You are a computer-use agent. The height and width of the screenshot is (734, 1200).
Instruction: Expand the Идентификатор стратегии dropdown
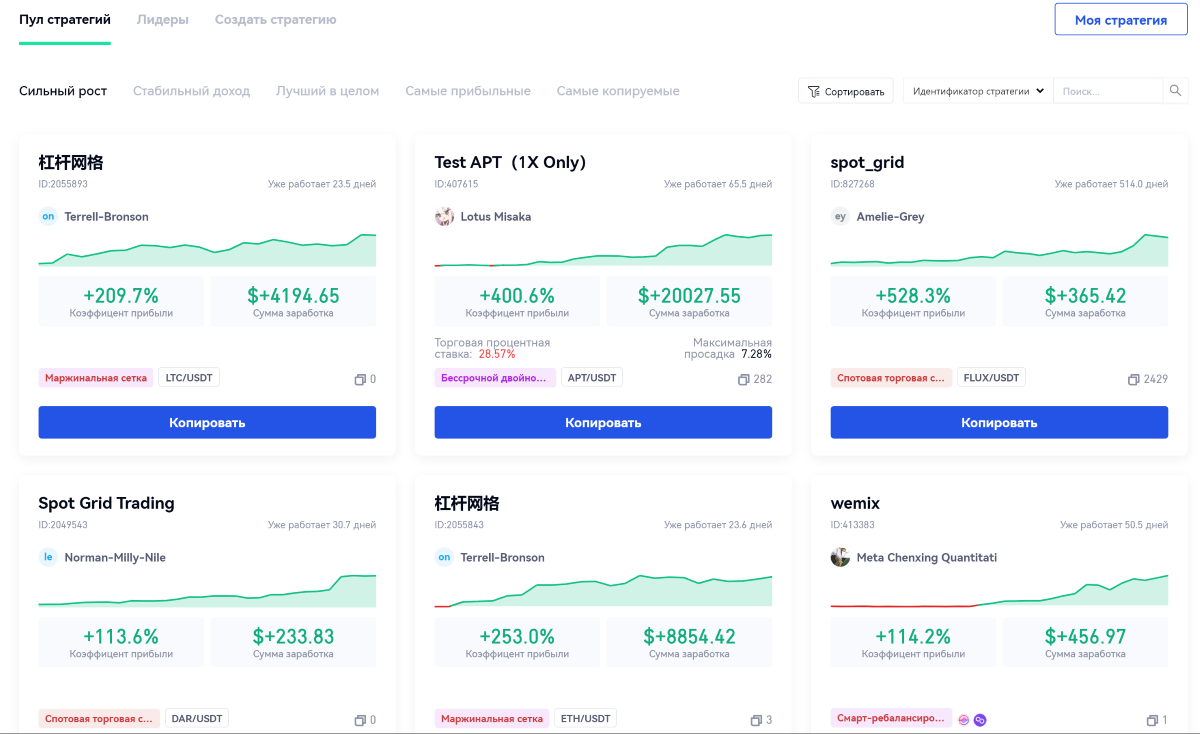click(x=978, y=91)
